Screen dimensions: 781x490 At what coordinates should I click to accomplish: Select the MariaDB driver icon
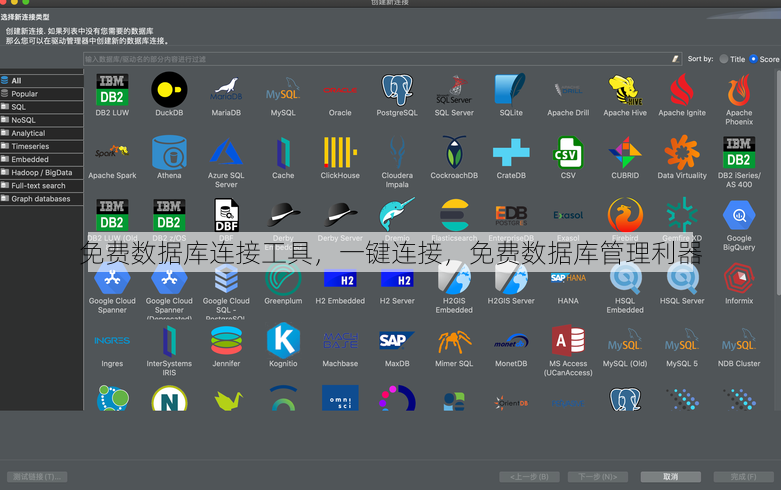[x=226, y=90]
